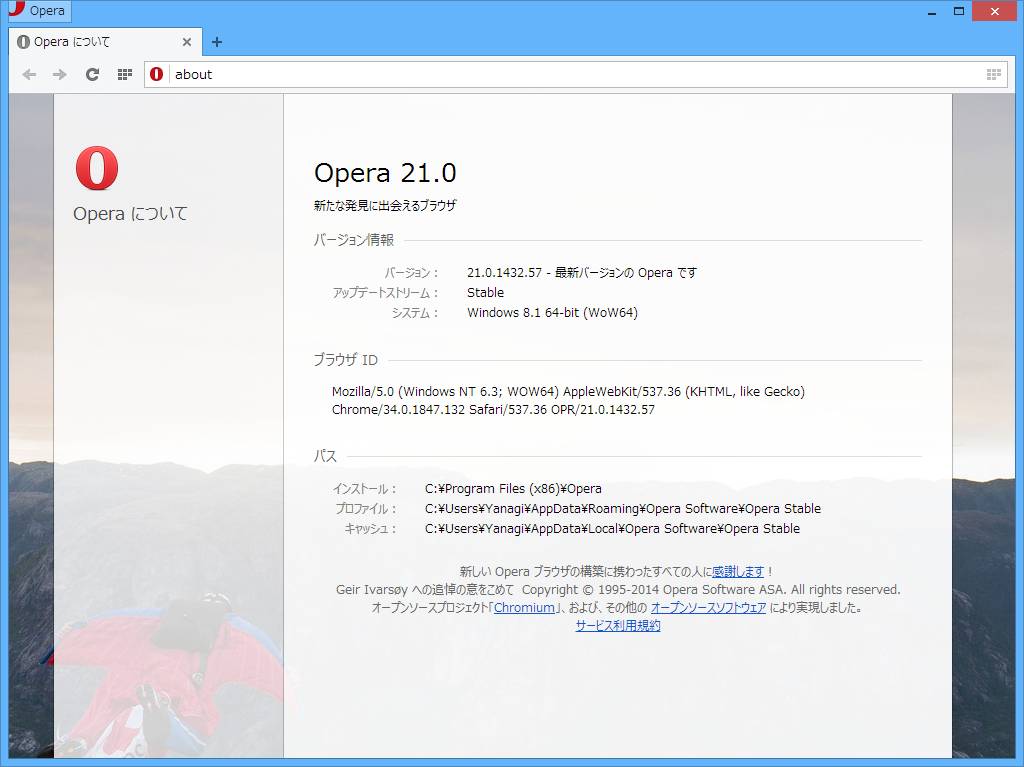Screen dimensions: 1024x767
Task: Click inside the address bar showing about
Action: 400,74
